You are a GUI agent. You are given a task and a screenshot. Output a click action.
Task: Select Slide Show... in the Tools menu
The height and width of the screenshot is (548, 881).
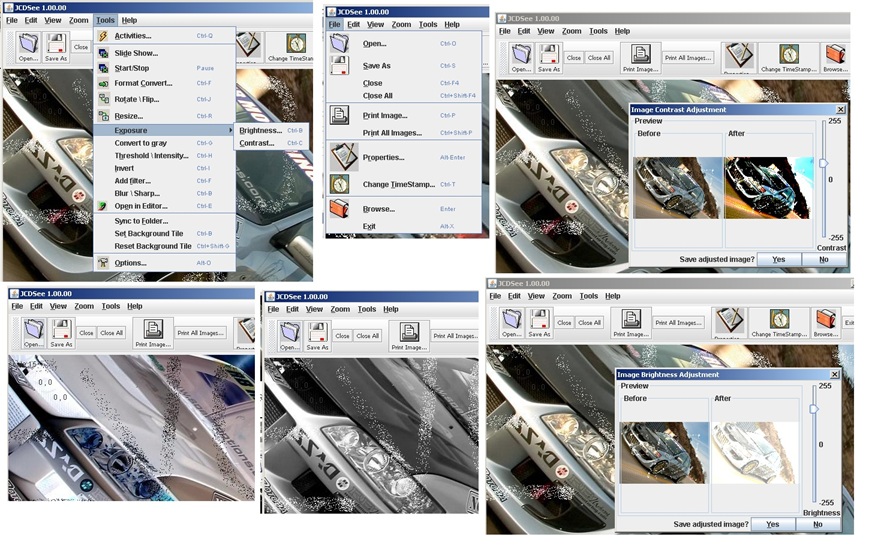164,53
